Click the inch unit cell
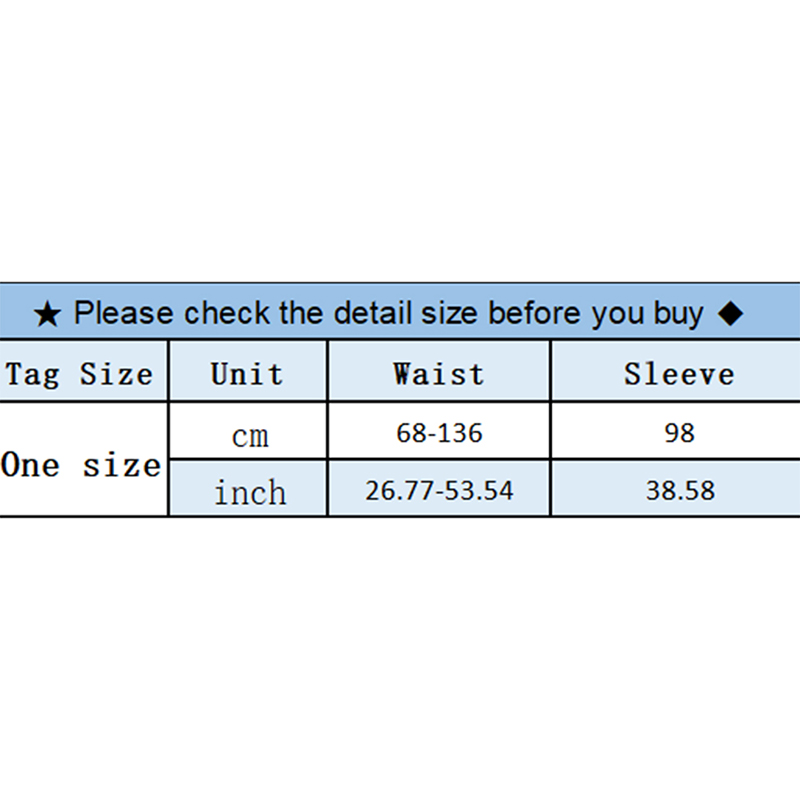800x800 pixels. point(249,492)
